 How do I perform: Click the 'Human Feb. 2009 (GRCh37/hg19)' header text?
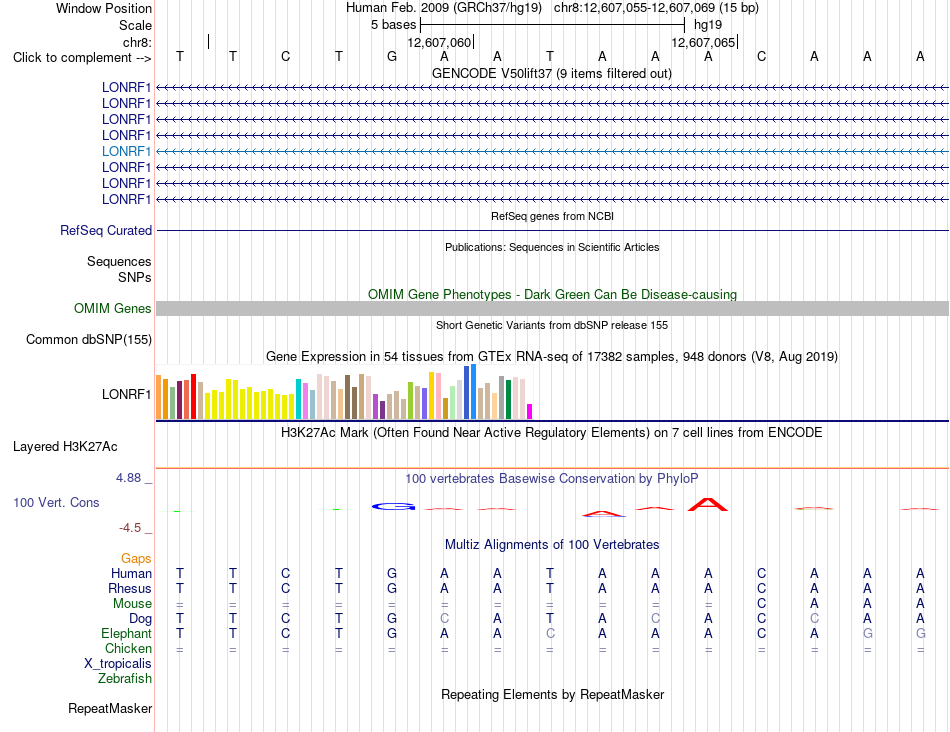[x=445, y=8]
